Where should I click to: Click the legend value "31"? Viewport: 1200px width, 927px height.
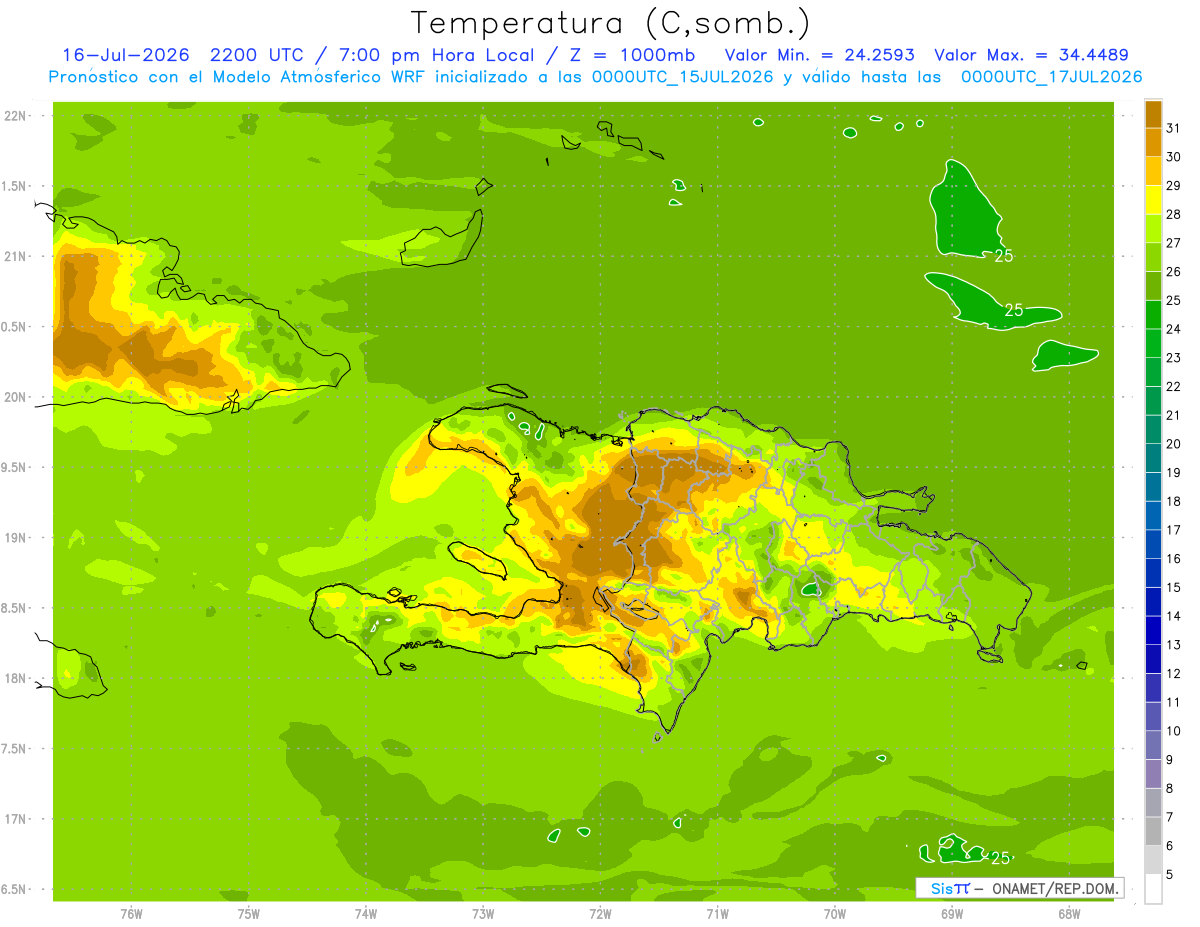[1174, 128]
